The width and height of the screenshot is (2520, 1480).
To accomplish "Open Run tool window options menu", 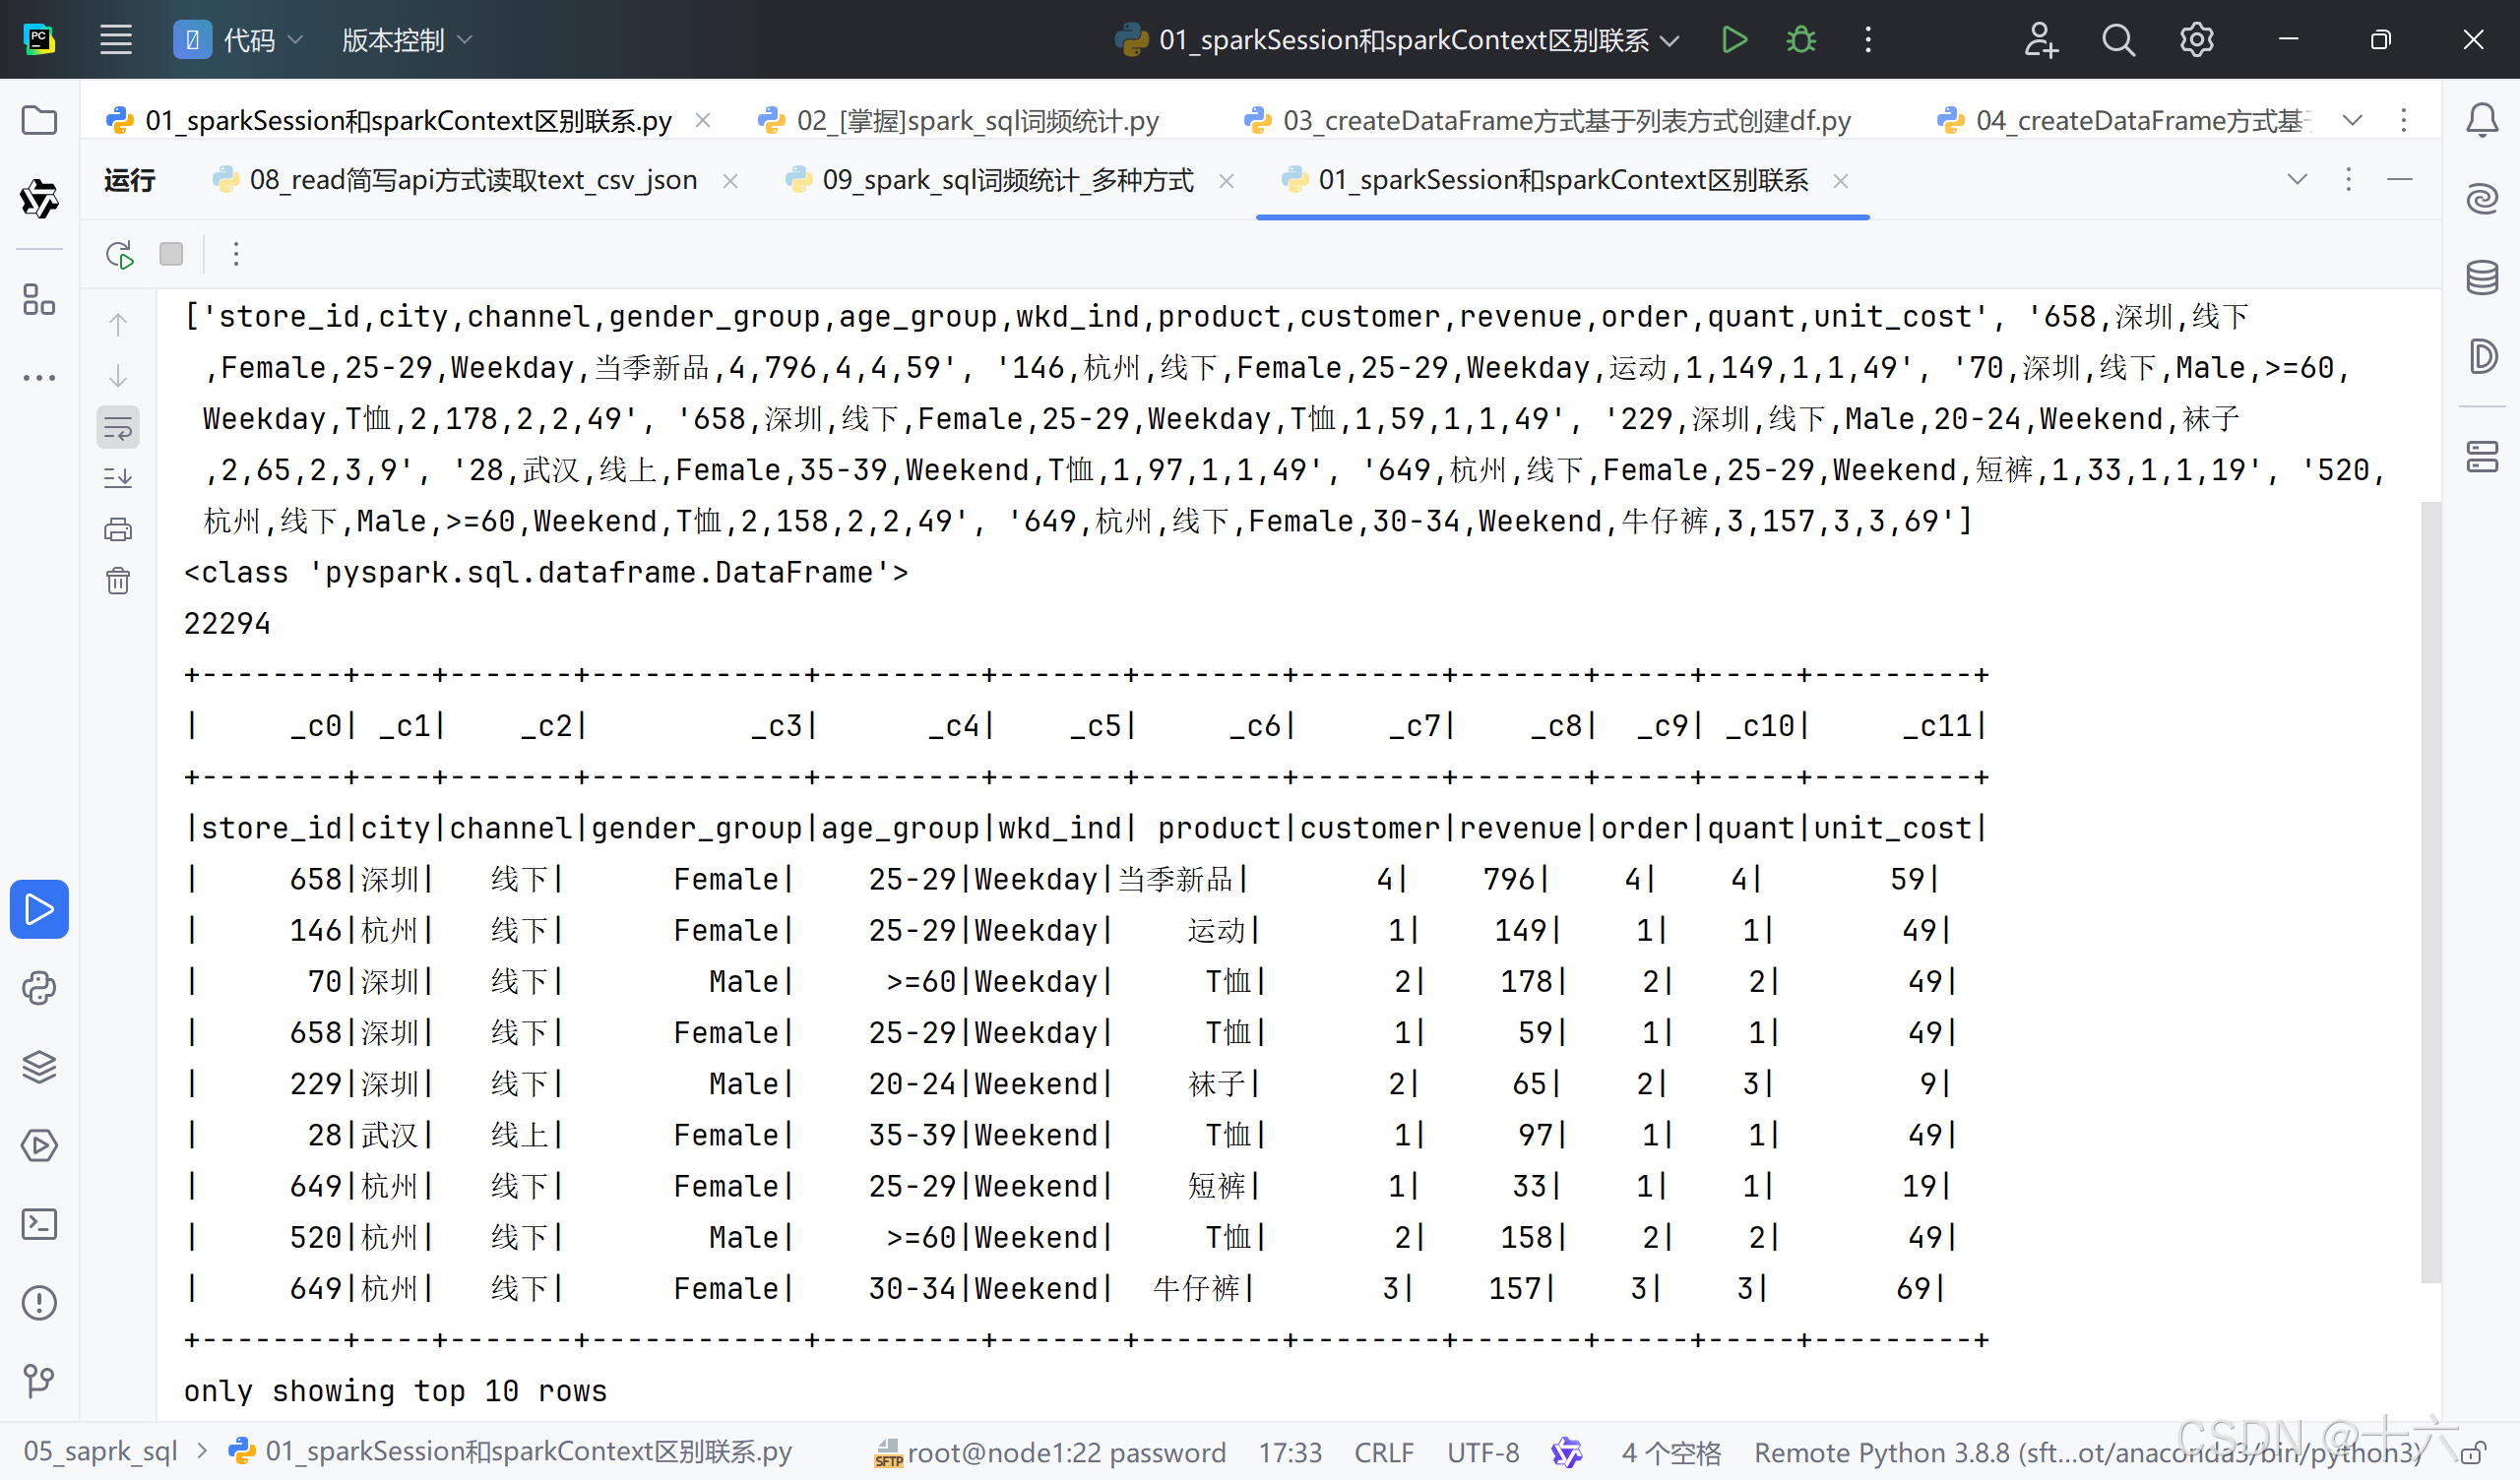I will [2349, 180].
